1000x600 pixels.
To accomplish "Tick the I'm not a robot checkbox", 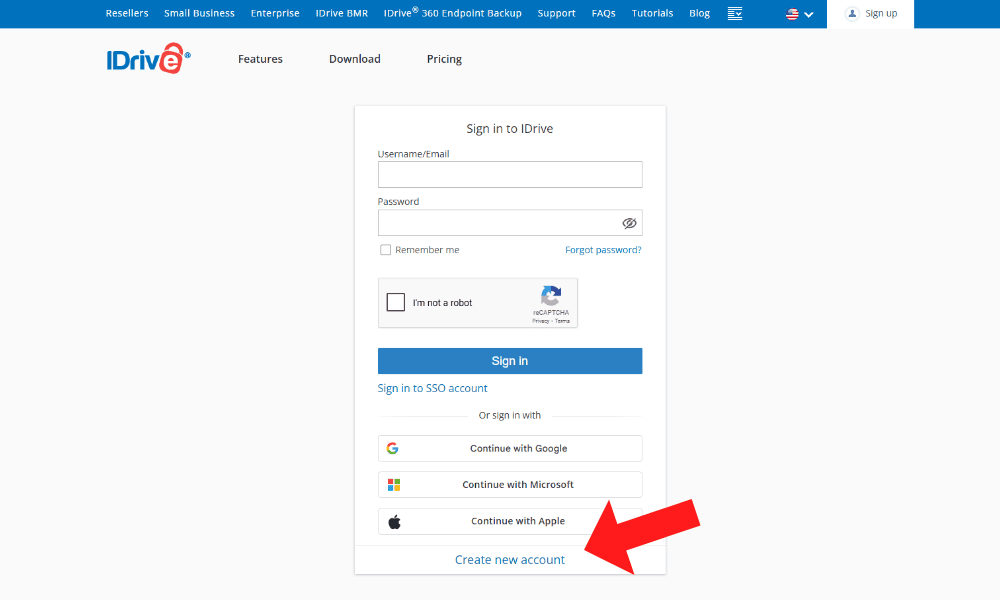I will pos(396,303).
